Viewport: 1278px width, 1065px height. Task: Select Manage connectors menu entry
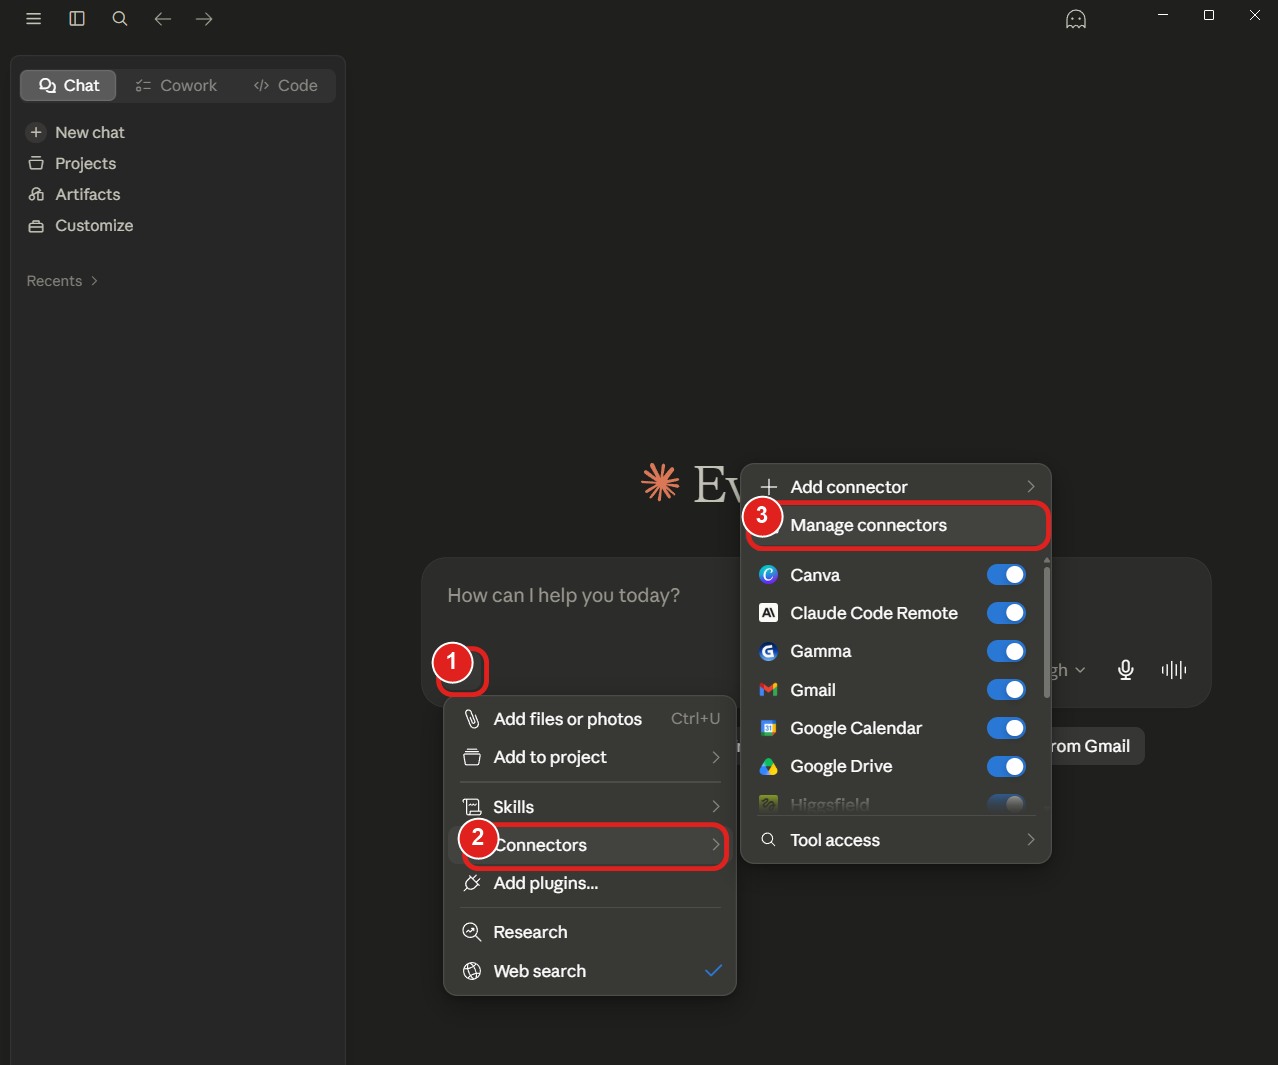tap(898, 525)
